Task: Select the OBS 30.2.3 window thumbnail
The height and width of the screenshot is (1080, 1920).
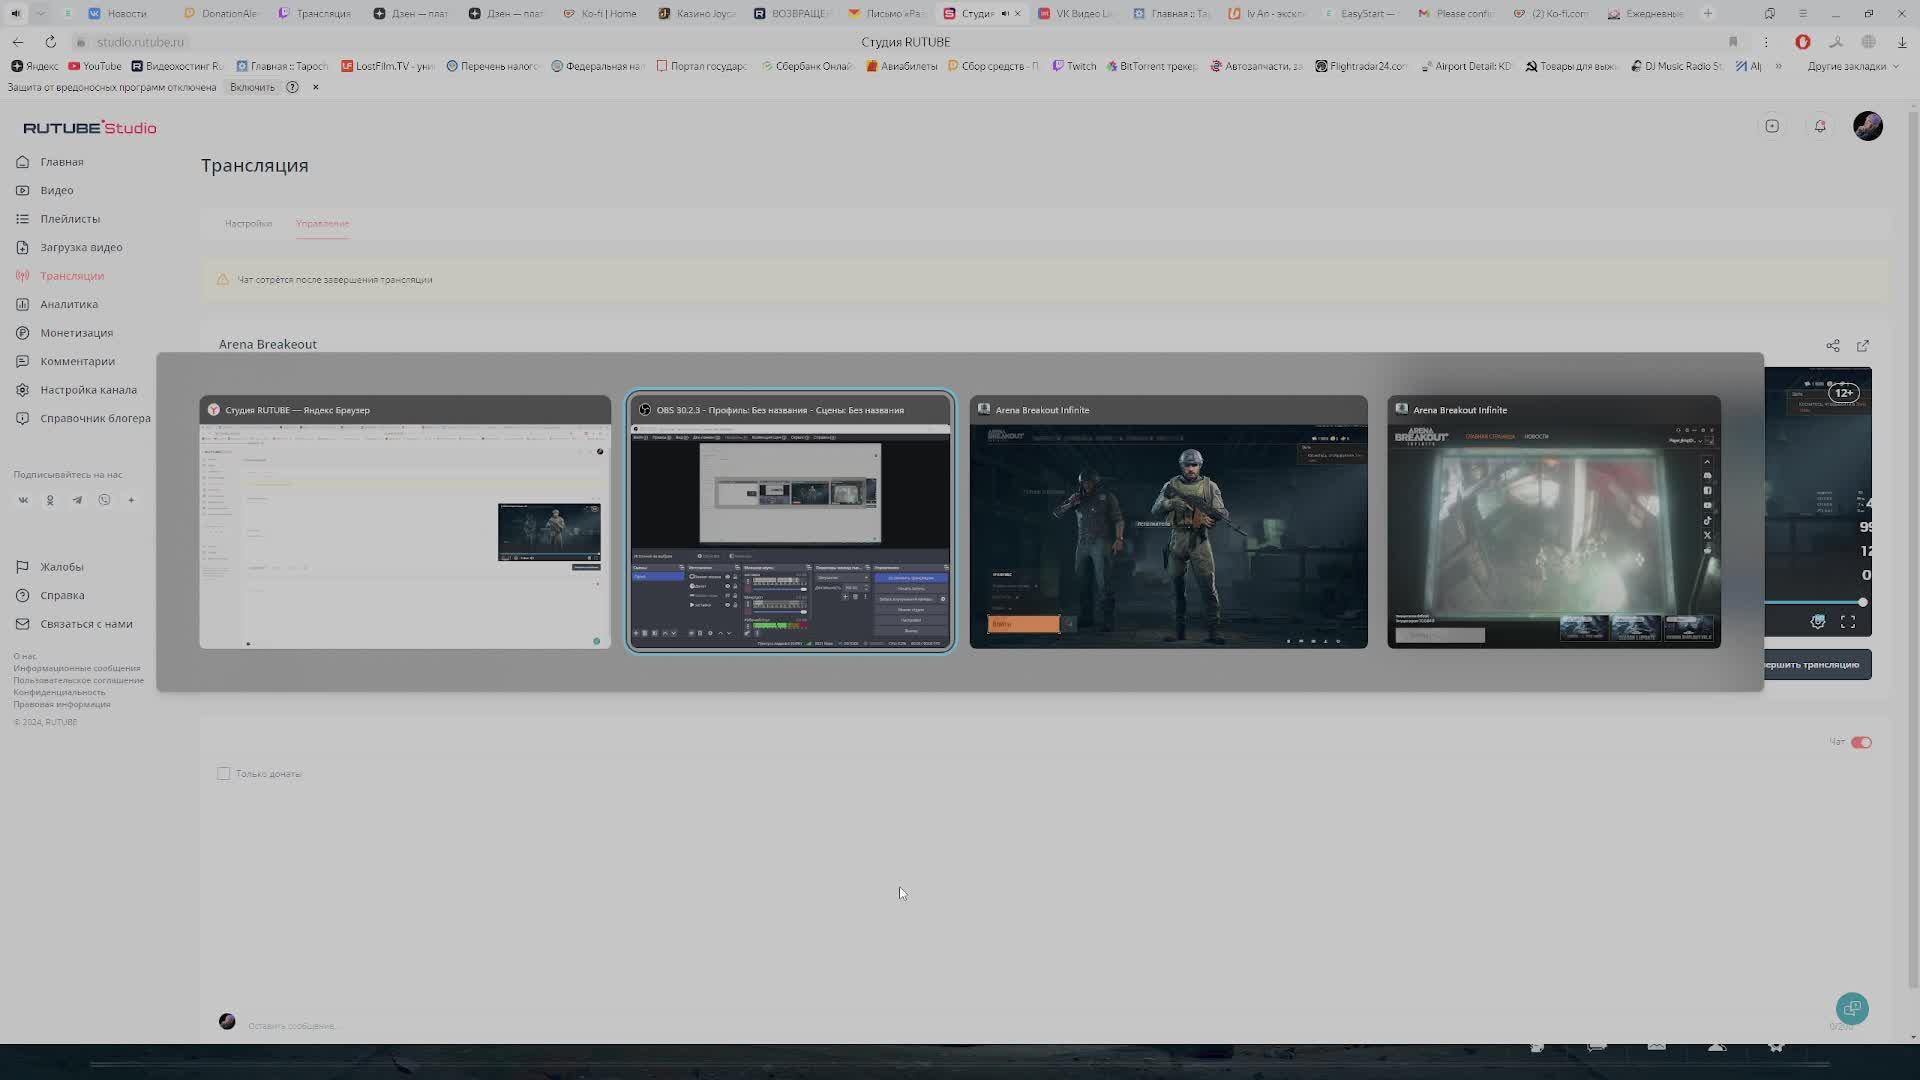Action: (x=790, y=521)
